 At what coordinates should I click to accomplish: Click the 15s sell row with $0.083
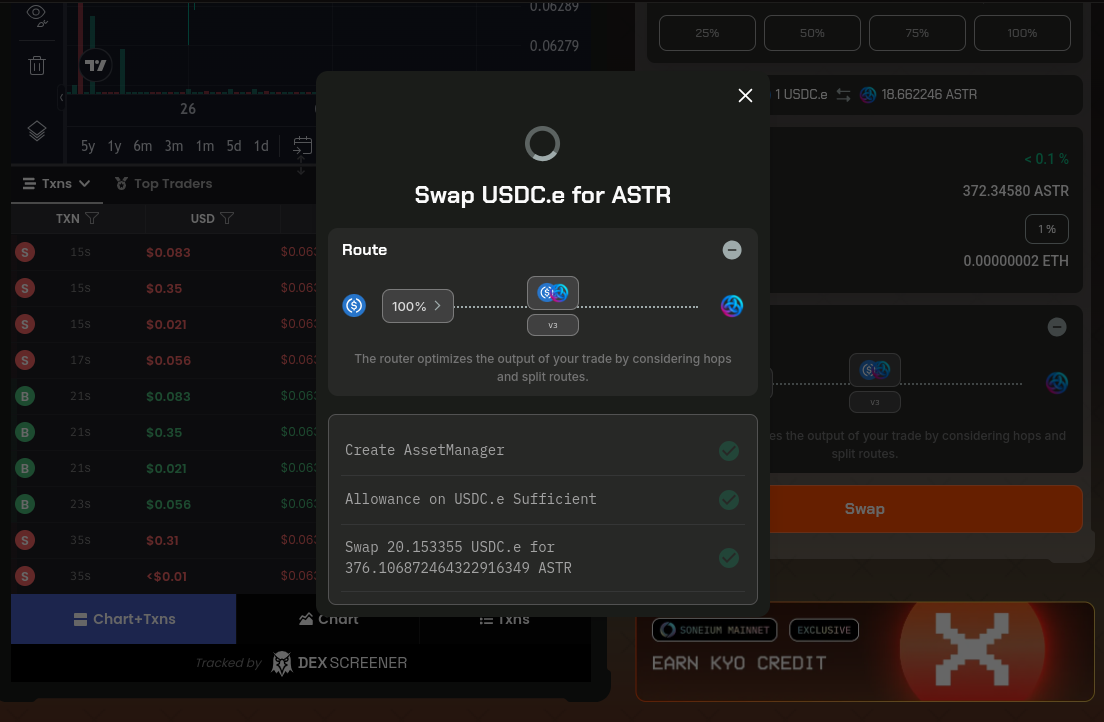pos(163,252)
